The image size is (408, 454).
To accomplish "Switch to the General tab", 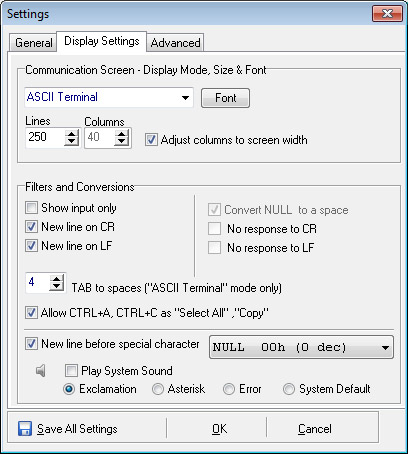I will pos(33,43).
